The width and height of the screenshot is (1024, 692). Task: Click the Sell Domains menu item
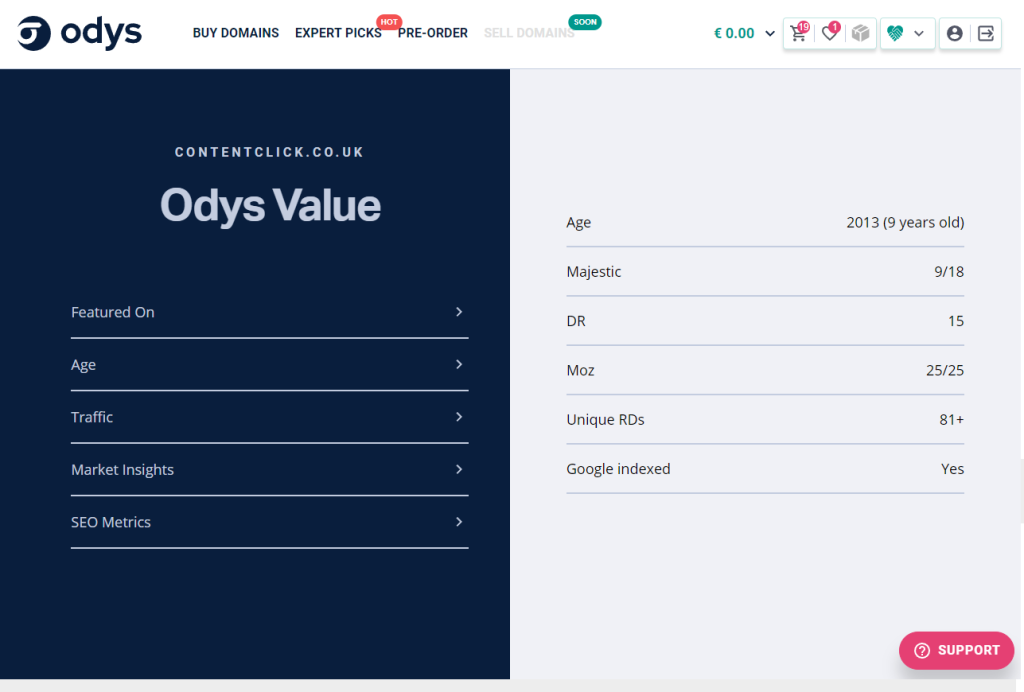click(529, 33)
